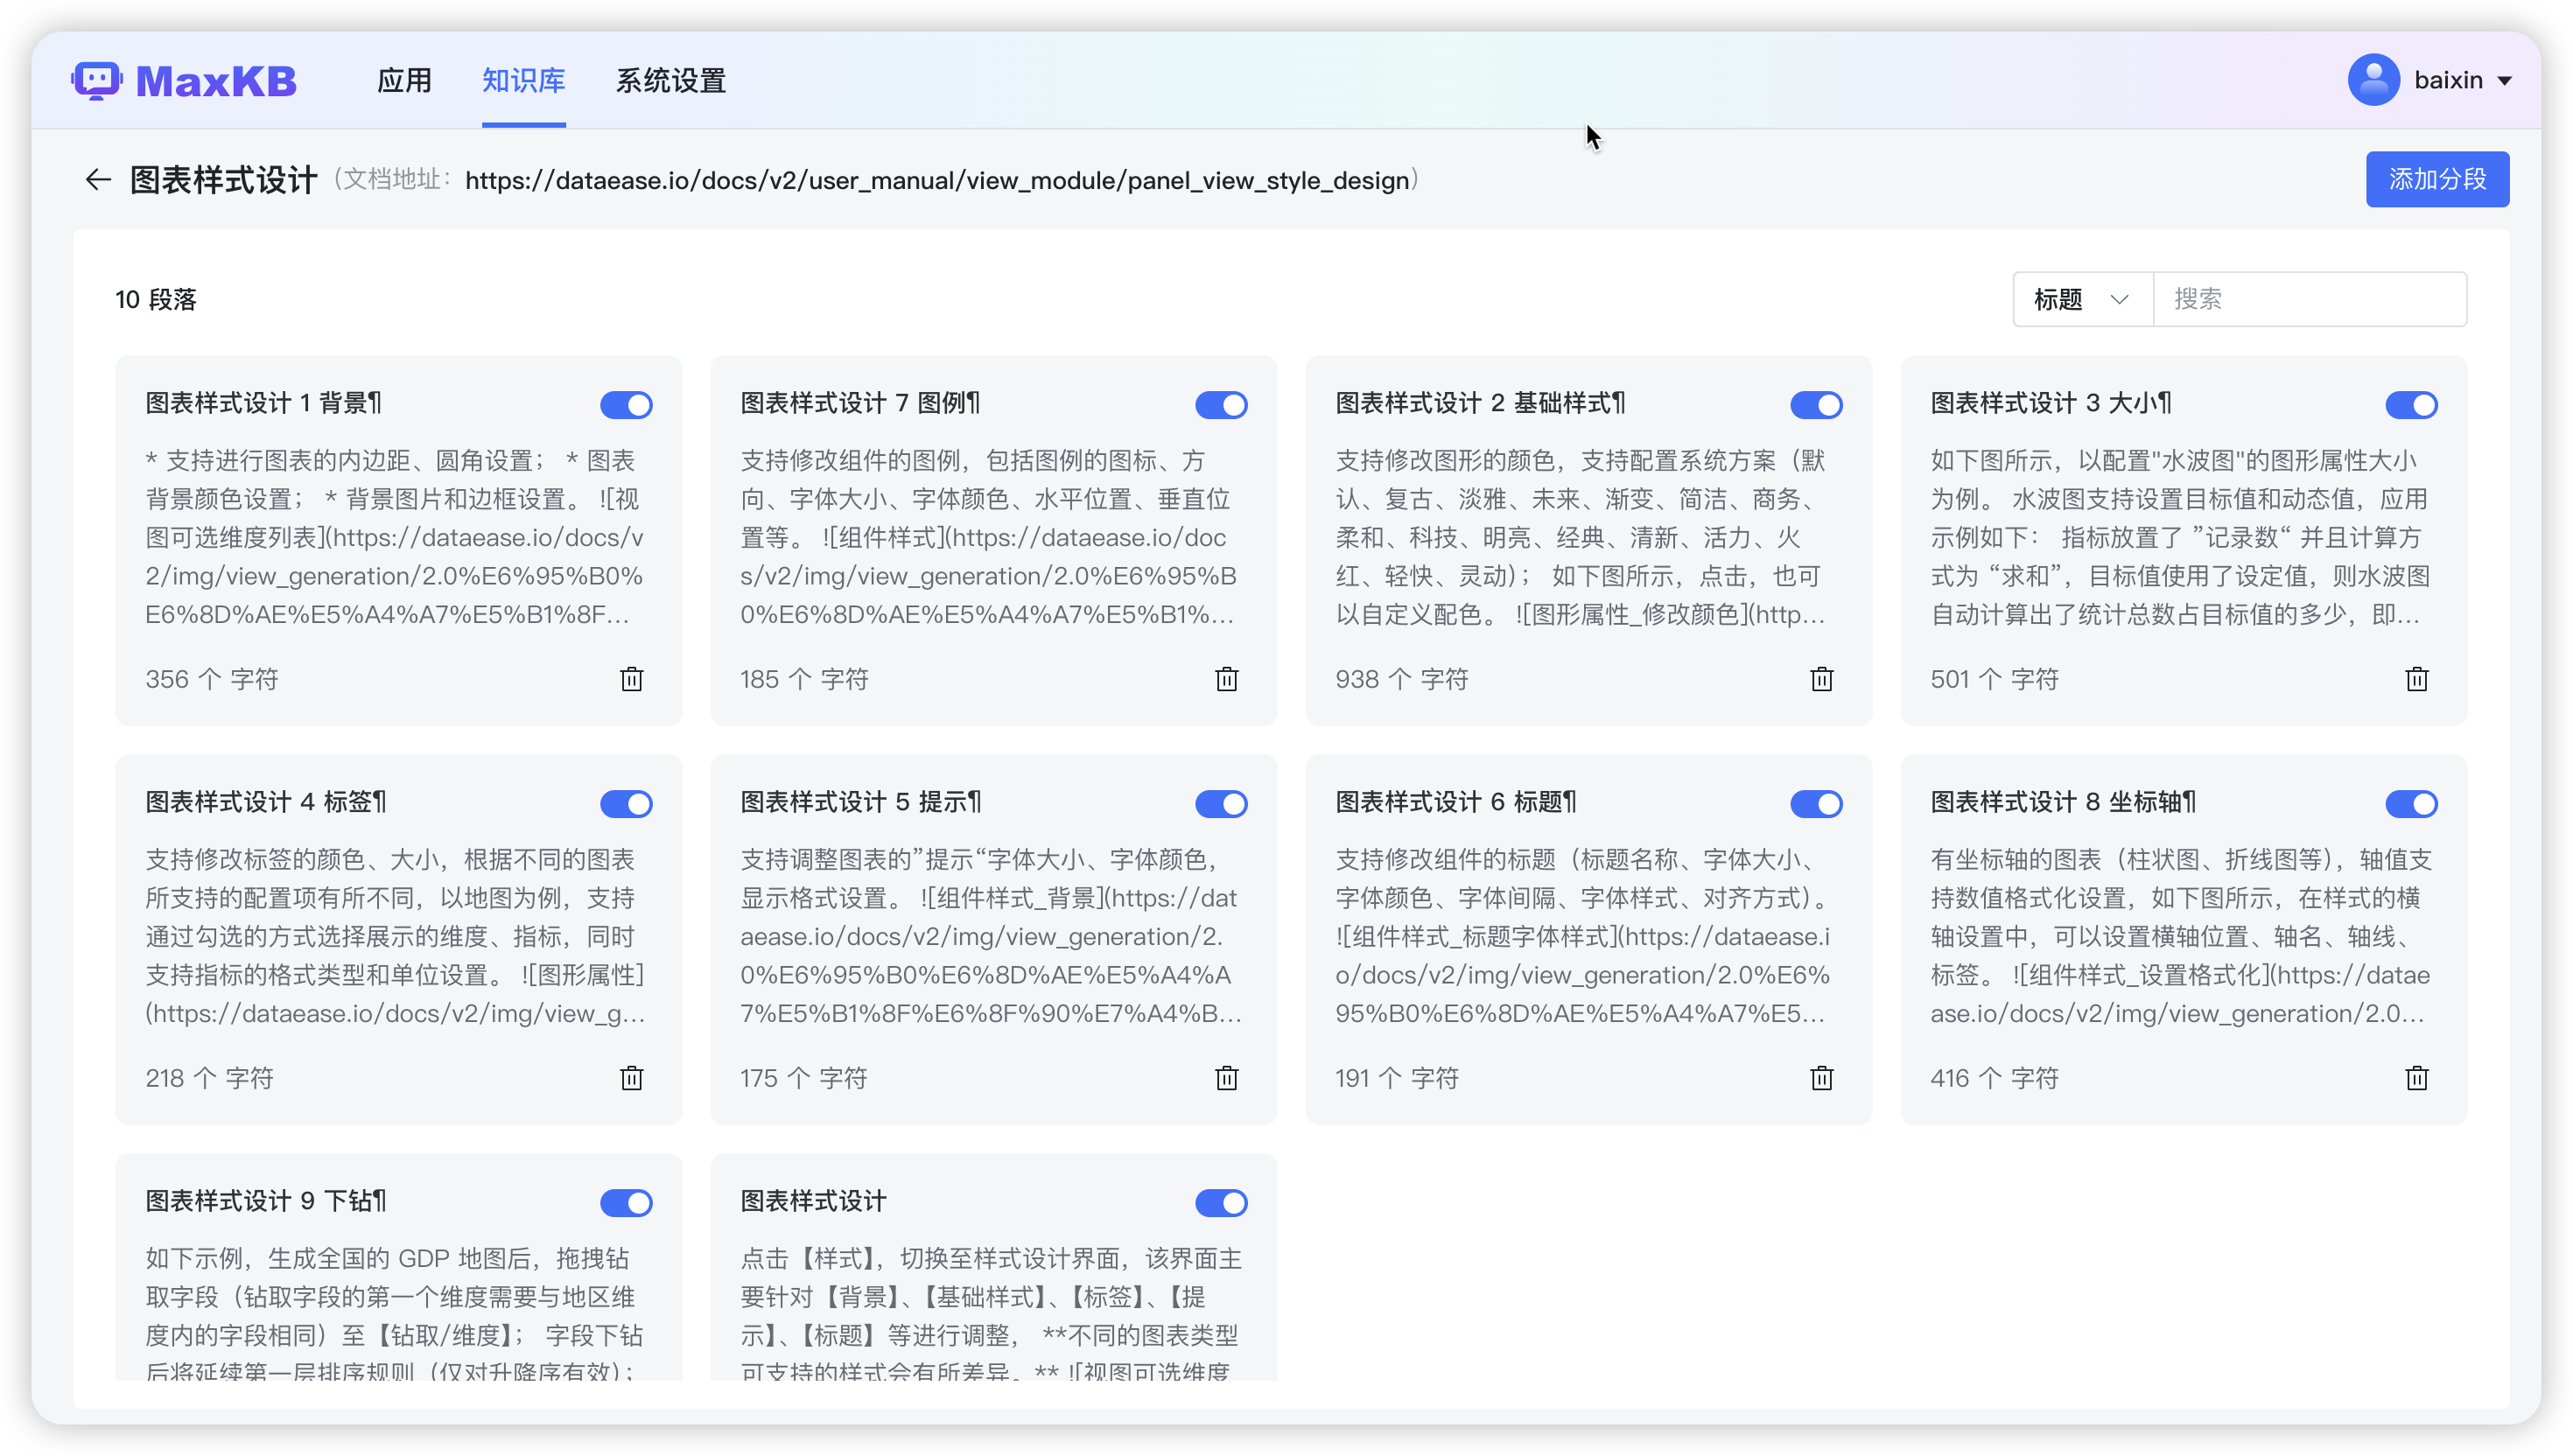Focus the 搜索 input field

[2308, 299]
